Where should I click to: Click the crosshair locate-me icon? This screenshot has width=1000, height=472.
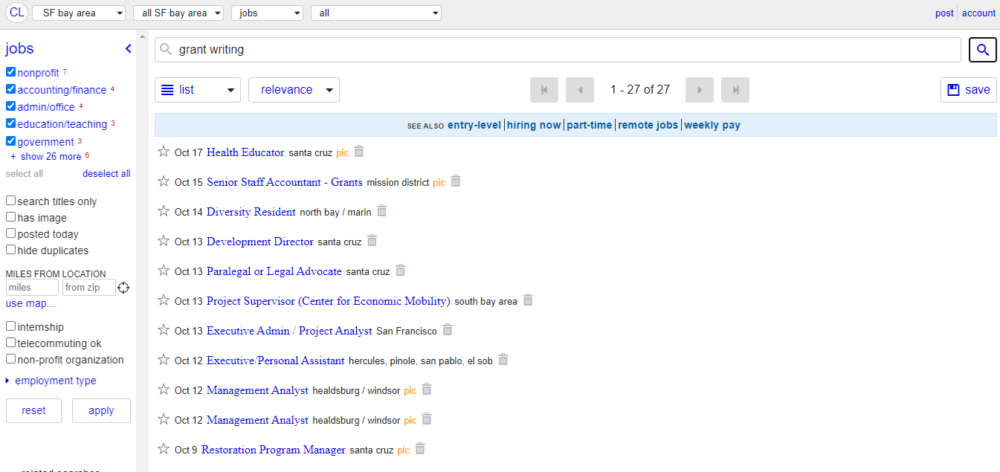[x=124, y=288]
